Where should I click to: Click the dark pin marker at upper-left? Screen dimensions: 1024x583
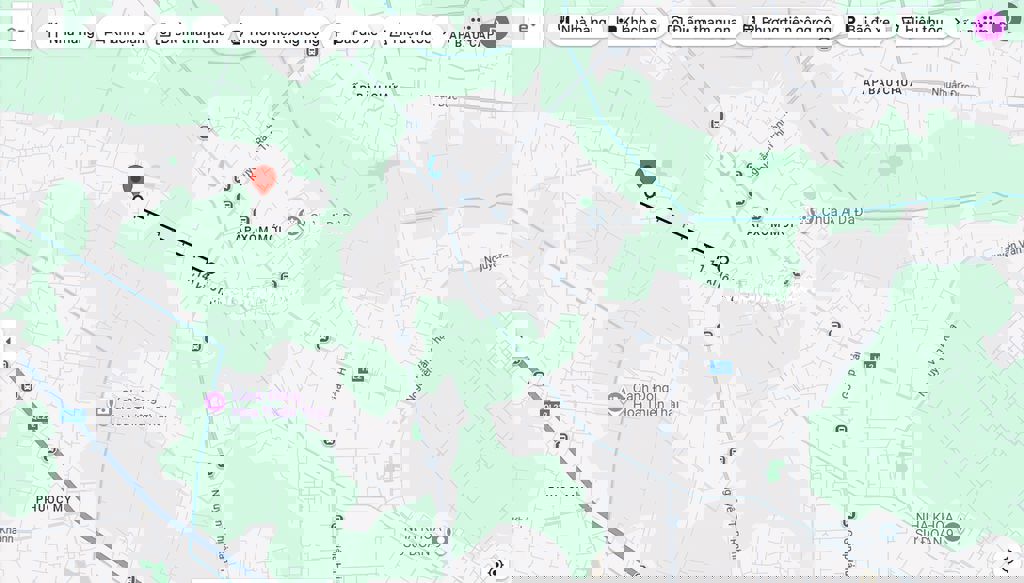(x=135, y=181)
